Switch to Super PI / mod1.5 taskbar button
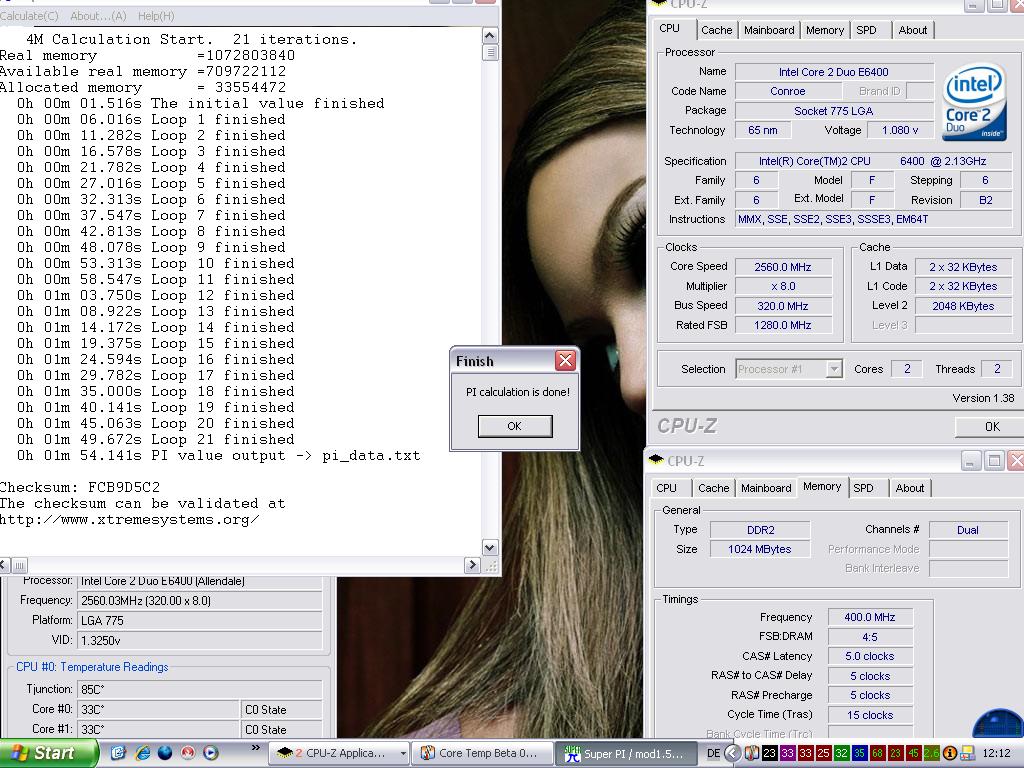 tap(627, 754)
